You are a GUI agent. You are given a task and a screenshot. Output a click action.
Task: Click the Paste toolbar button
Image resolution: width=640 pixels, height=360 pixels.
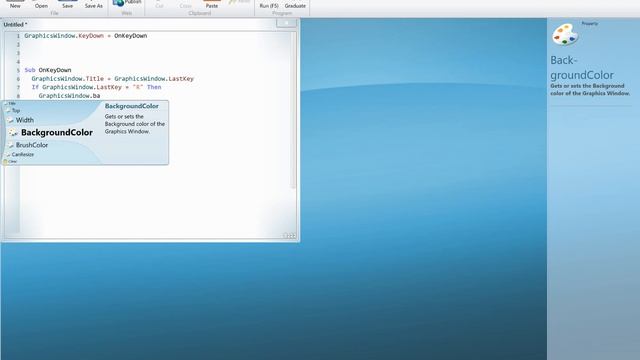211,4
